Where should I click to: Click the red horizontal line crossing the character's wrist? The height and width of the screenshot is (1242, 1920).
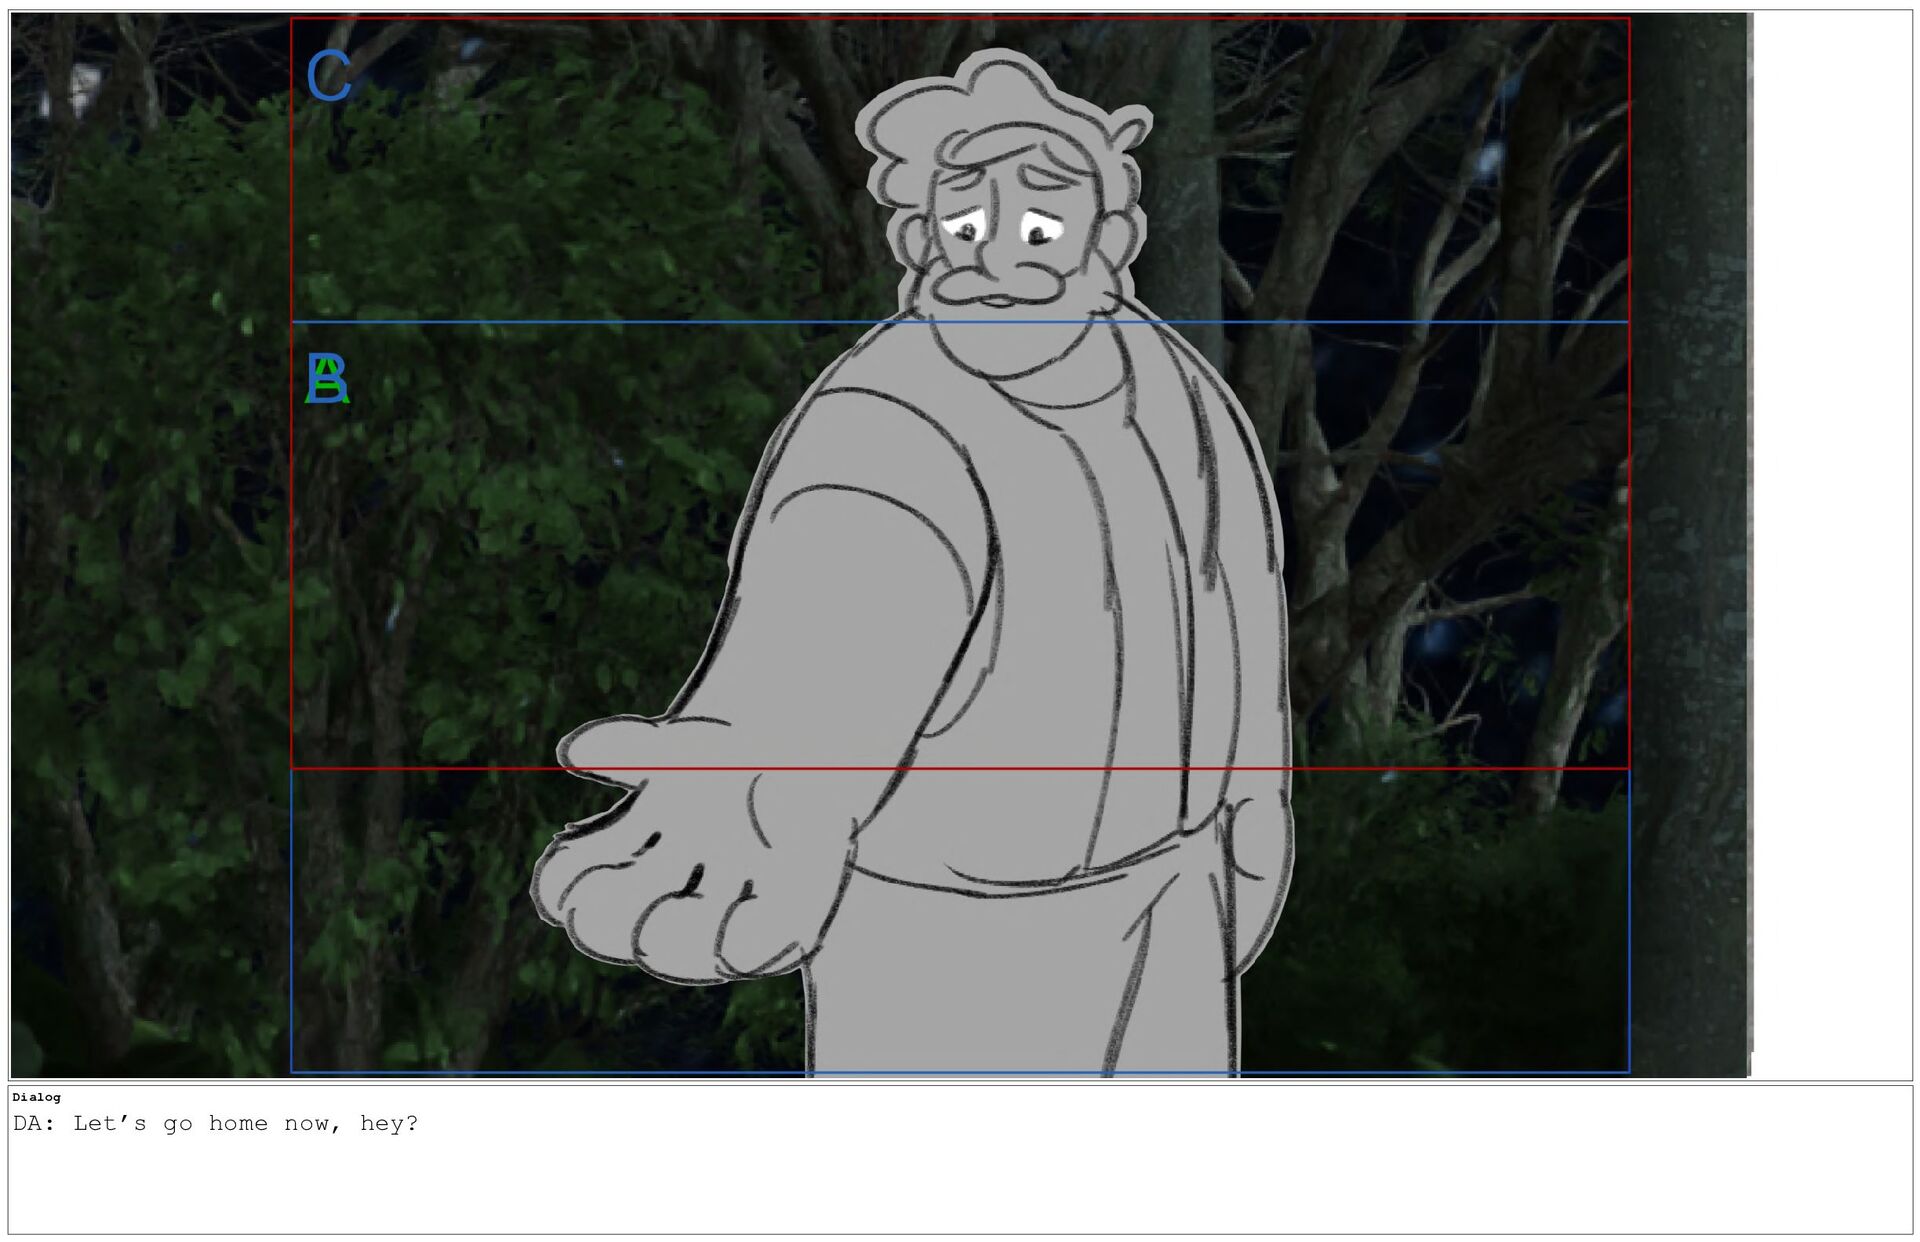click(x=800, y=768)
